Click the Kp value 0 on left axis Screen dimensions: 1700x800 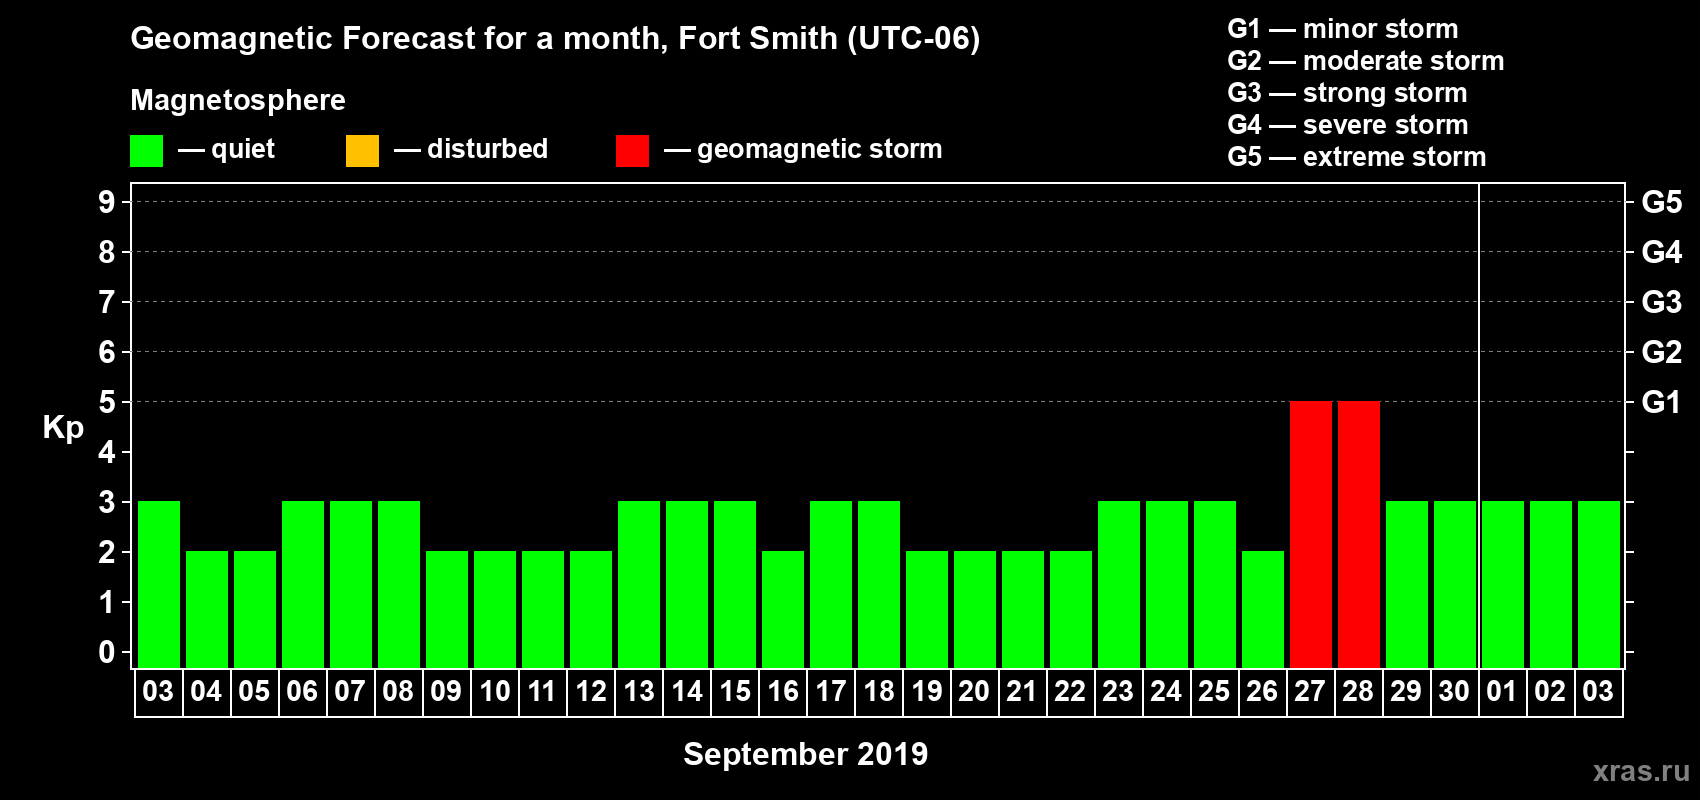107,652
